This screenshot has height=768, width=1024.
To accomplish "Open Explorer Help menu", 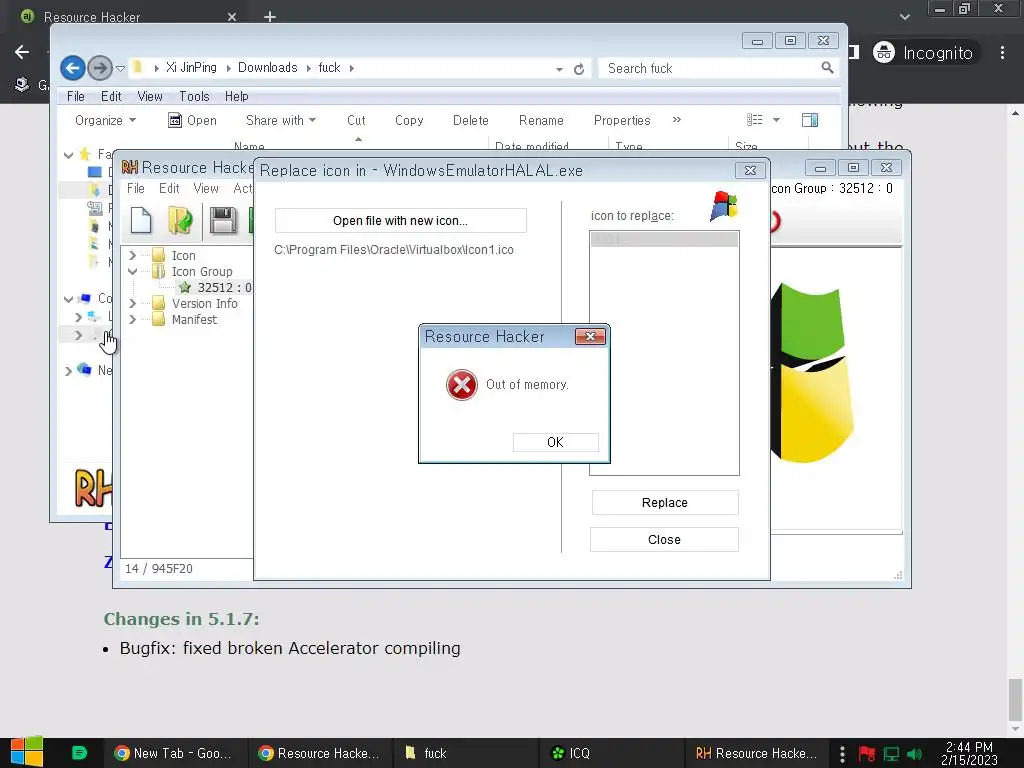I will pos(236,97).
